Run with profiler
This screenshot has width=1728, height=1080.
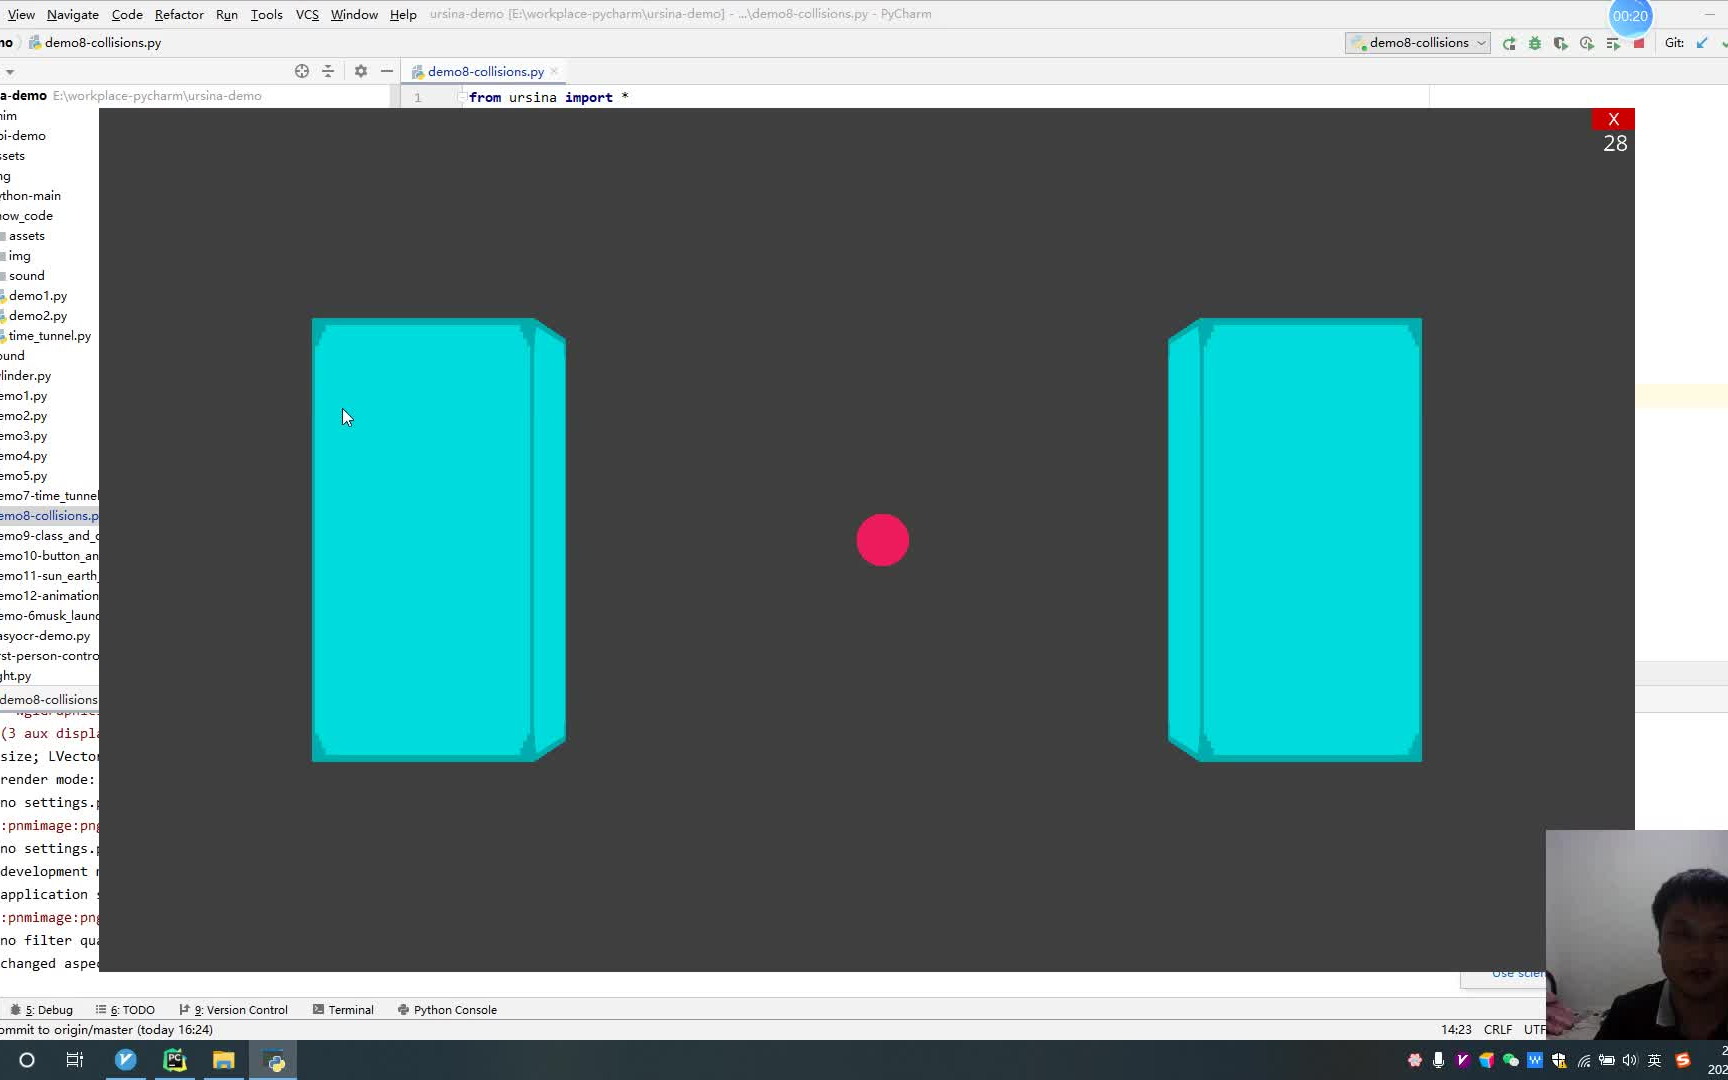pos(1586,43)
